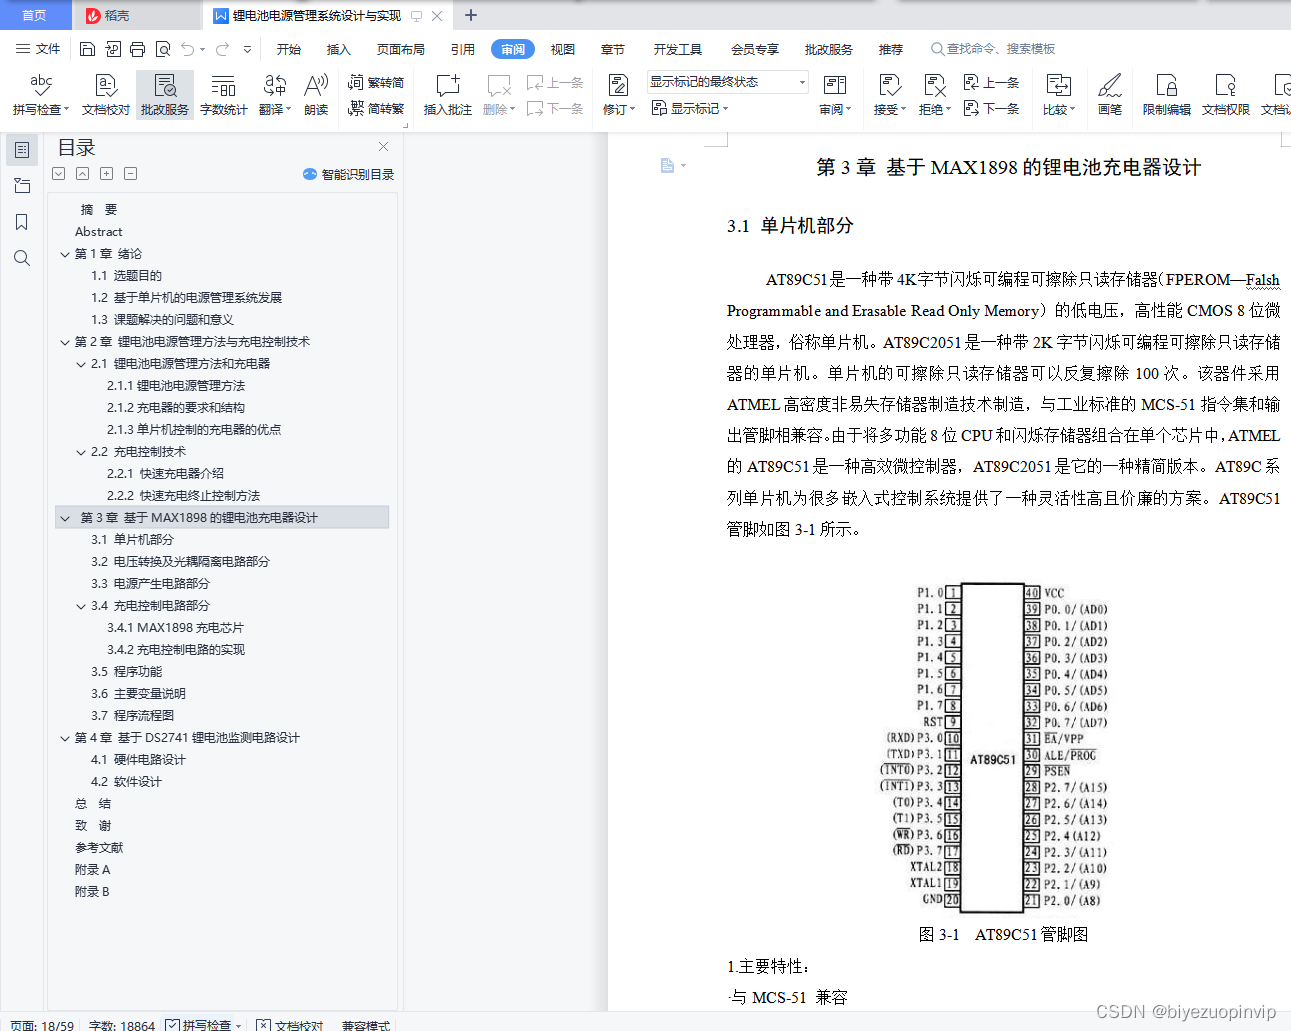Image resolution: width=1291 pixels, height=1031 pixels.
Task: Click the save icon in quick toolbar
Action: tap(87, 49)
